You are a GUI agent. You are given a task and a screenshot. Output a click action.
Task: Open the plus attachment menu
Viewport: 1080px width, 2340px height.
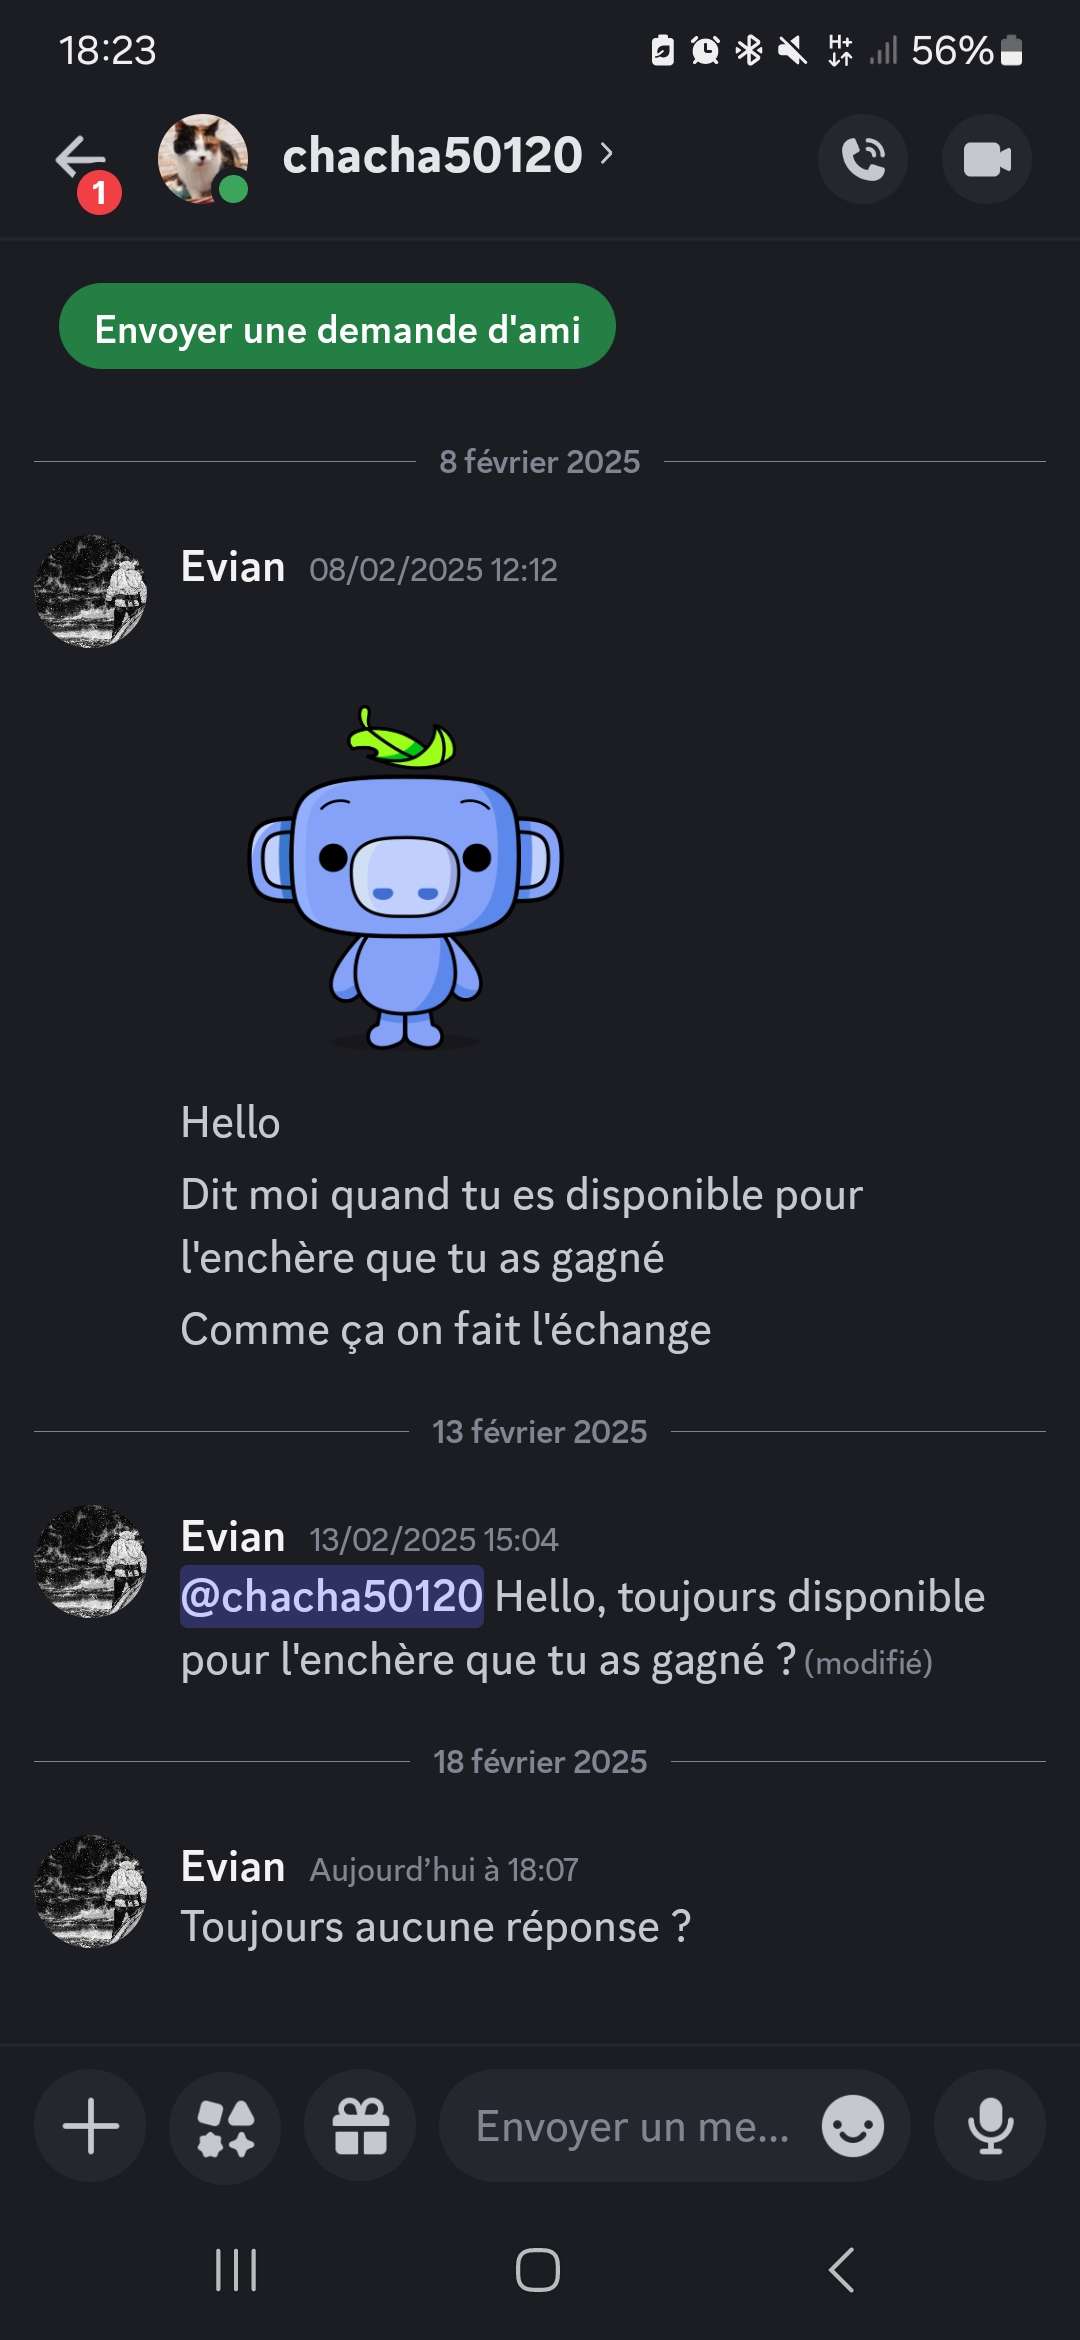point(90,2126)
